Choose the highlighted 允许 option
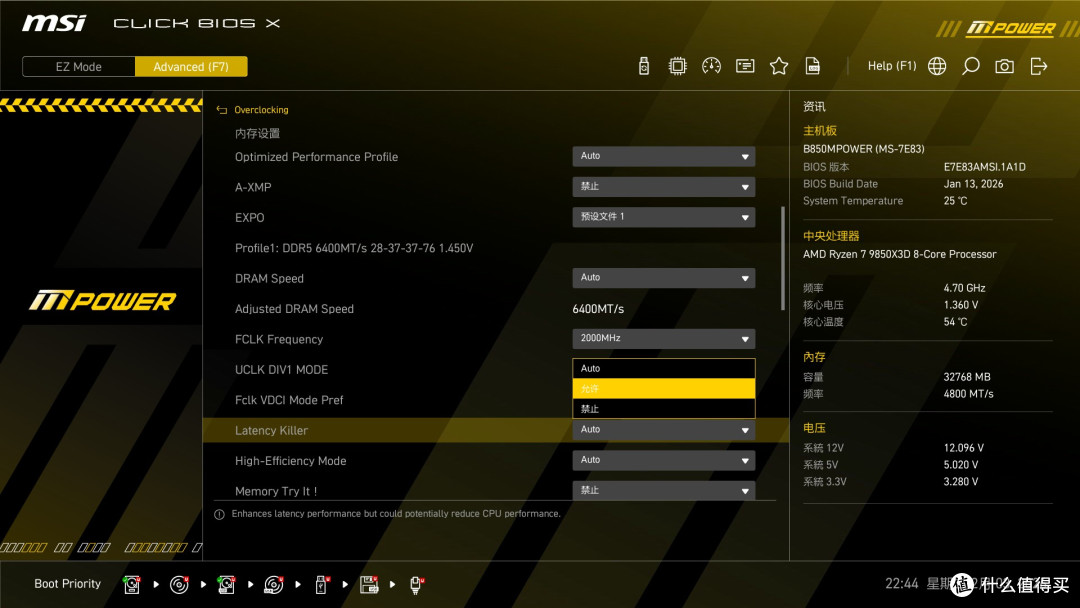The image size is (1080, 608). point(663,389)
